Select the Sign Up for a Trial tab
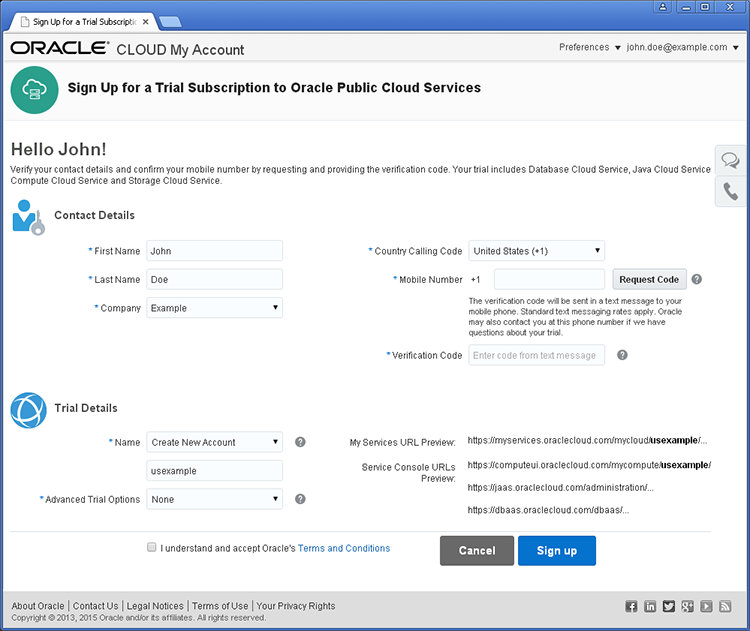Image resolution: width=750 pixels, height=631 pixels. click(x=84, y=22)
